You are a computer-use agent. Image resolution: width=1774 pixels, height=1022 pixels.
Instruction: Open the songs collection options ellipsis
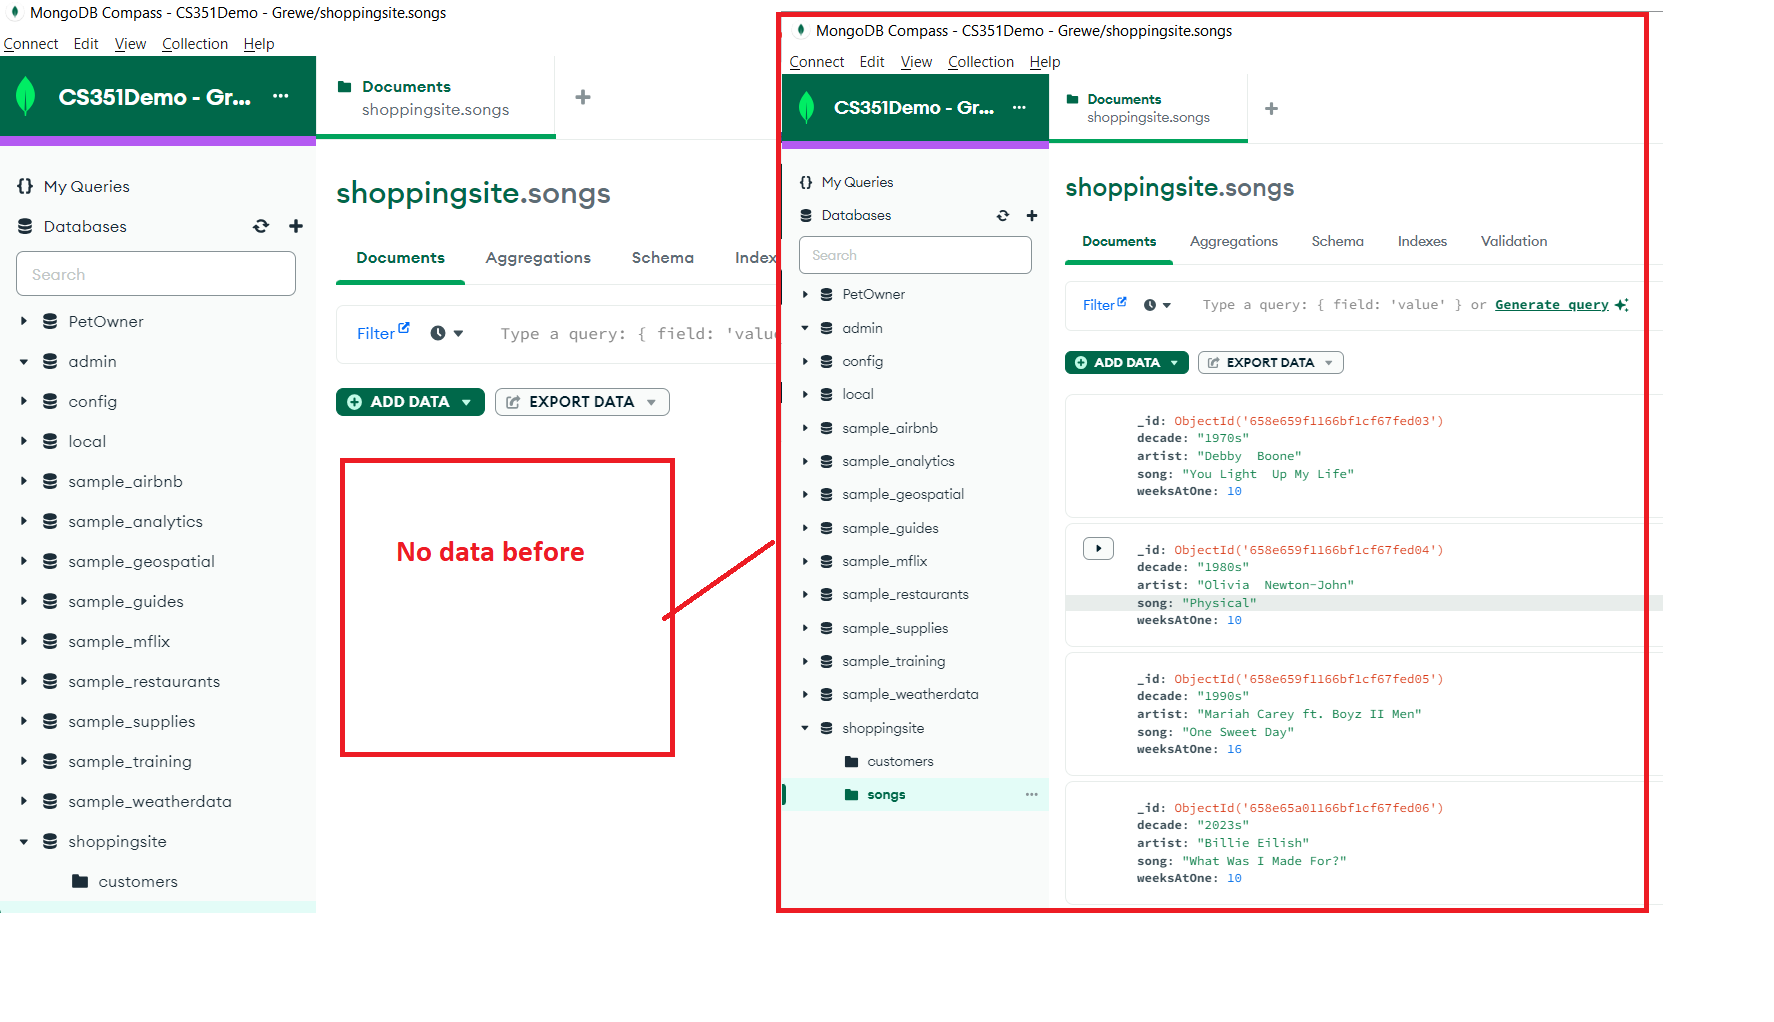click(x=1031, y=795)
